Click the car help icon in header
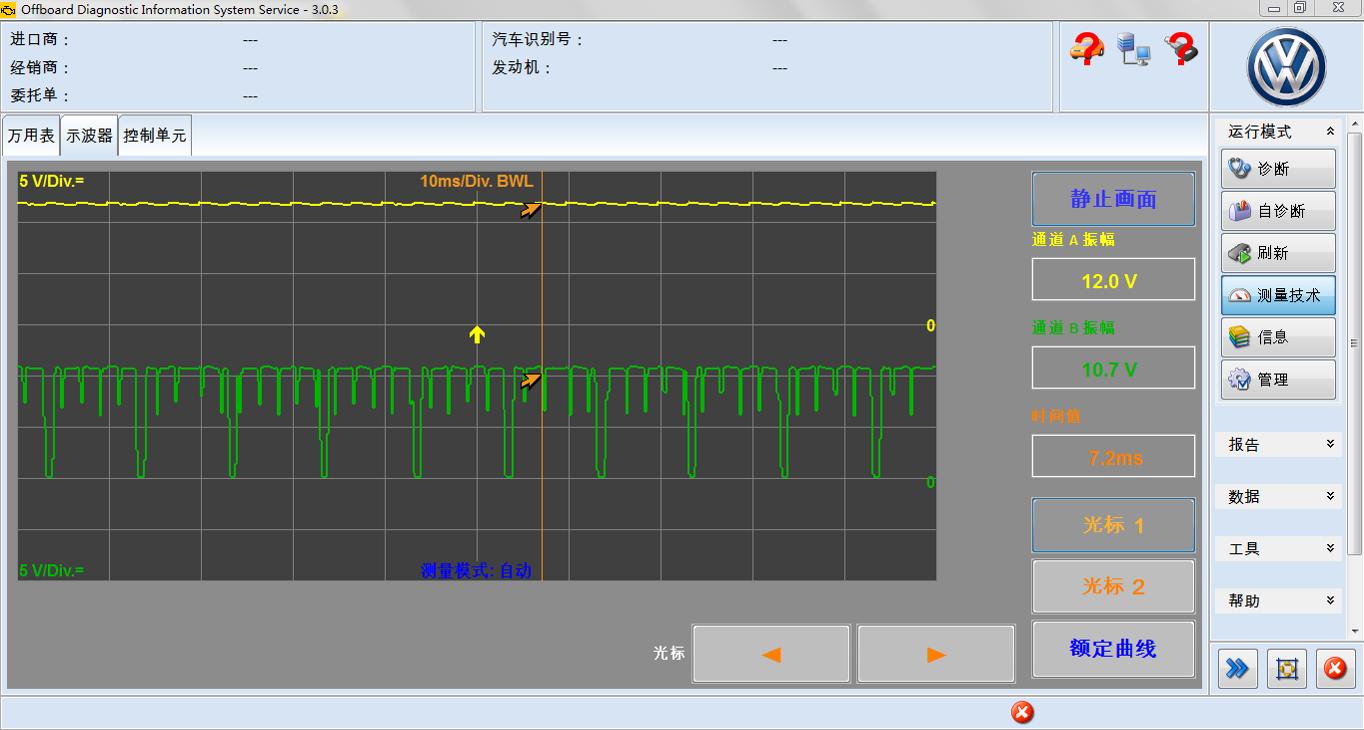This screenshot has height=730, width=1364. click(x=1086, y=48)
